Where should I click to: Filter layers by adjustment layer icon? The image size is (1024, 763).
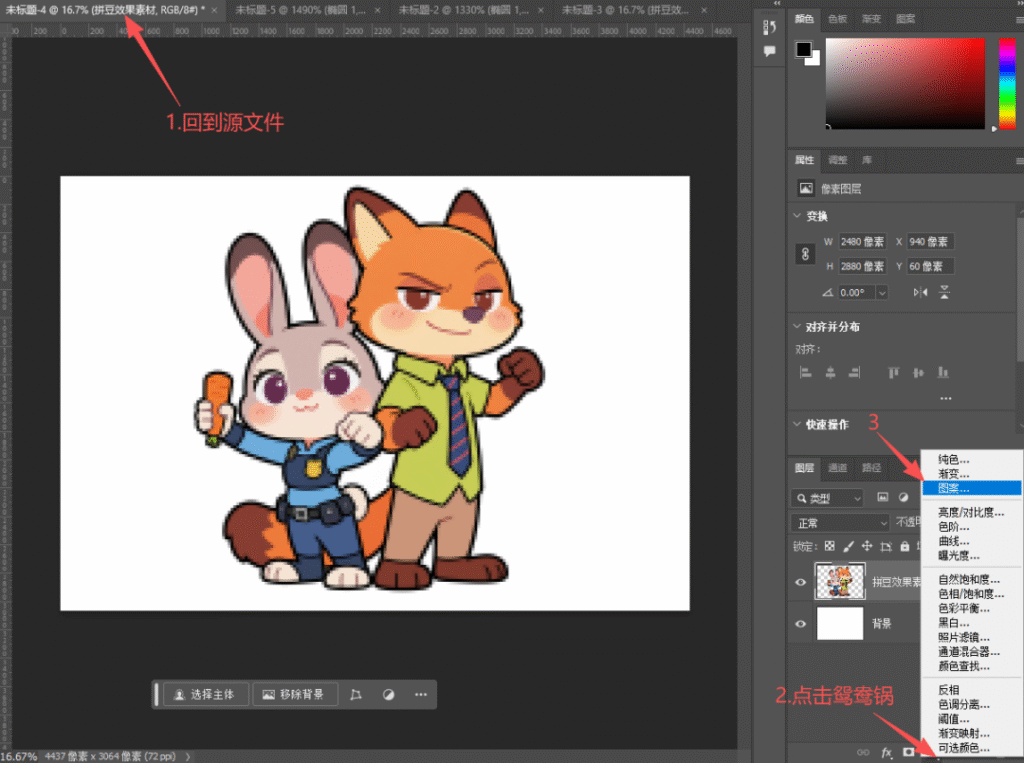[903, 498]
